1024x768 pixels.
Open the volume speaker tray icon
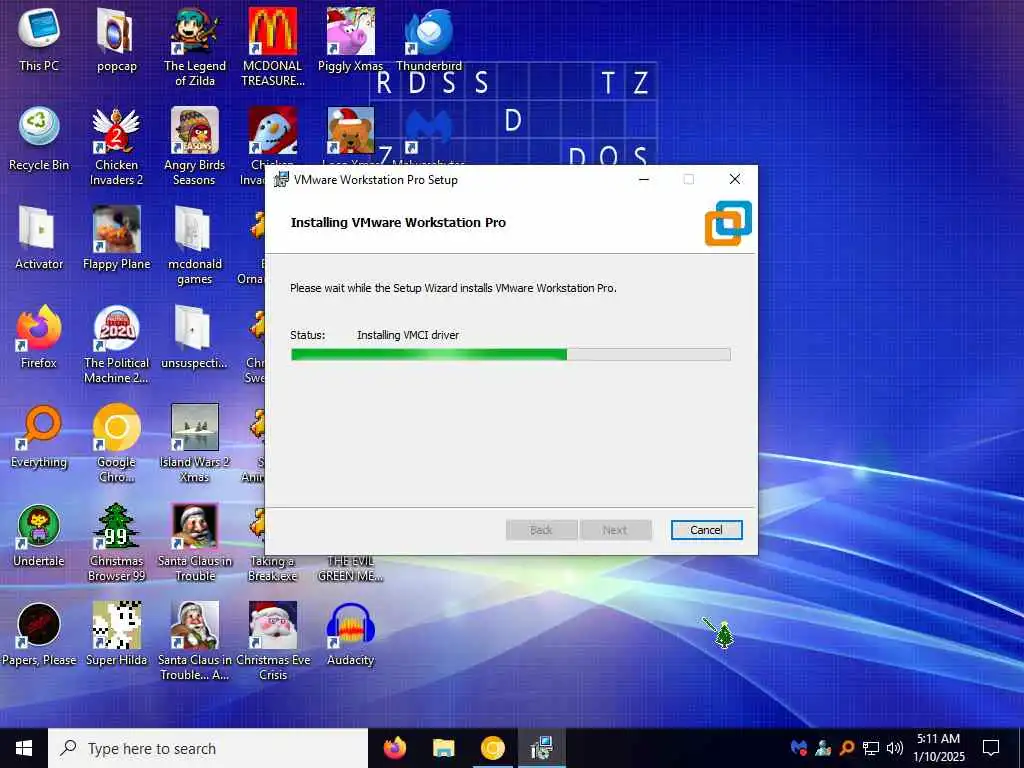pos(895,748)
